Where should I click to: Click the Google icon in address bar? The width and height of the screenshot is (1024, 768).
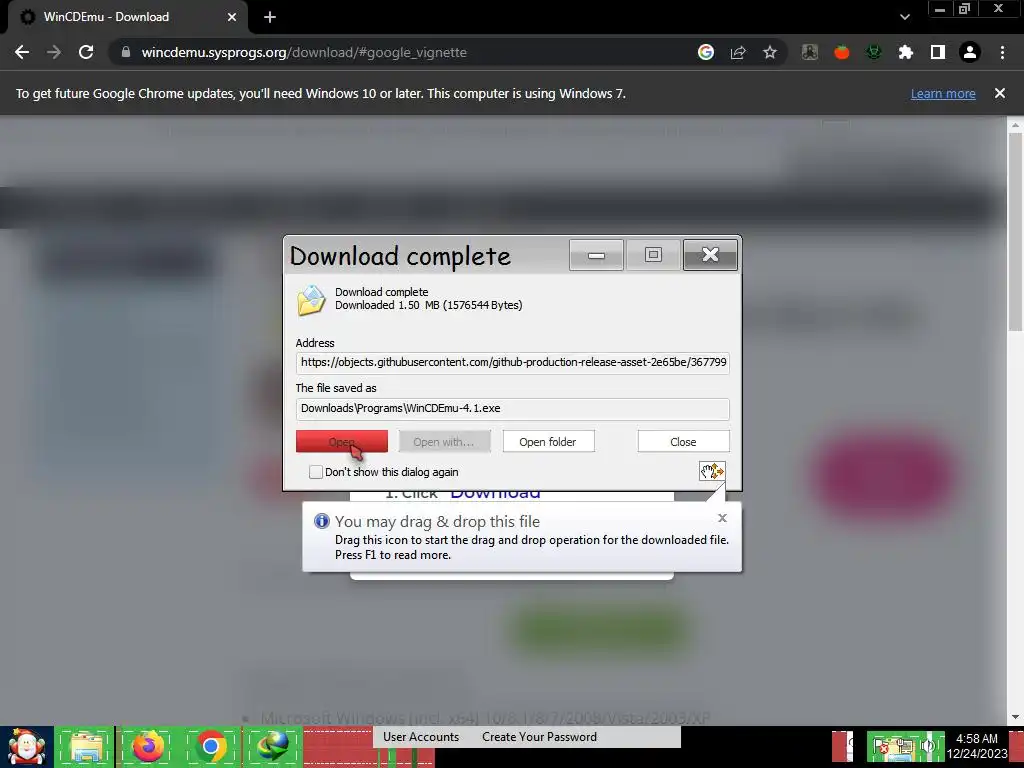pos(706,52)
